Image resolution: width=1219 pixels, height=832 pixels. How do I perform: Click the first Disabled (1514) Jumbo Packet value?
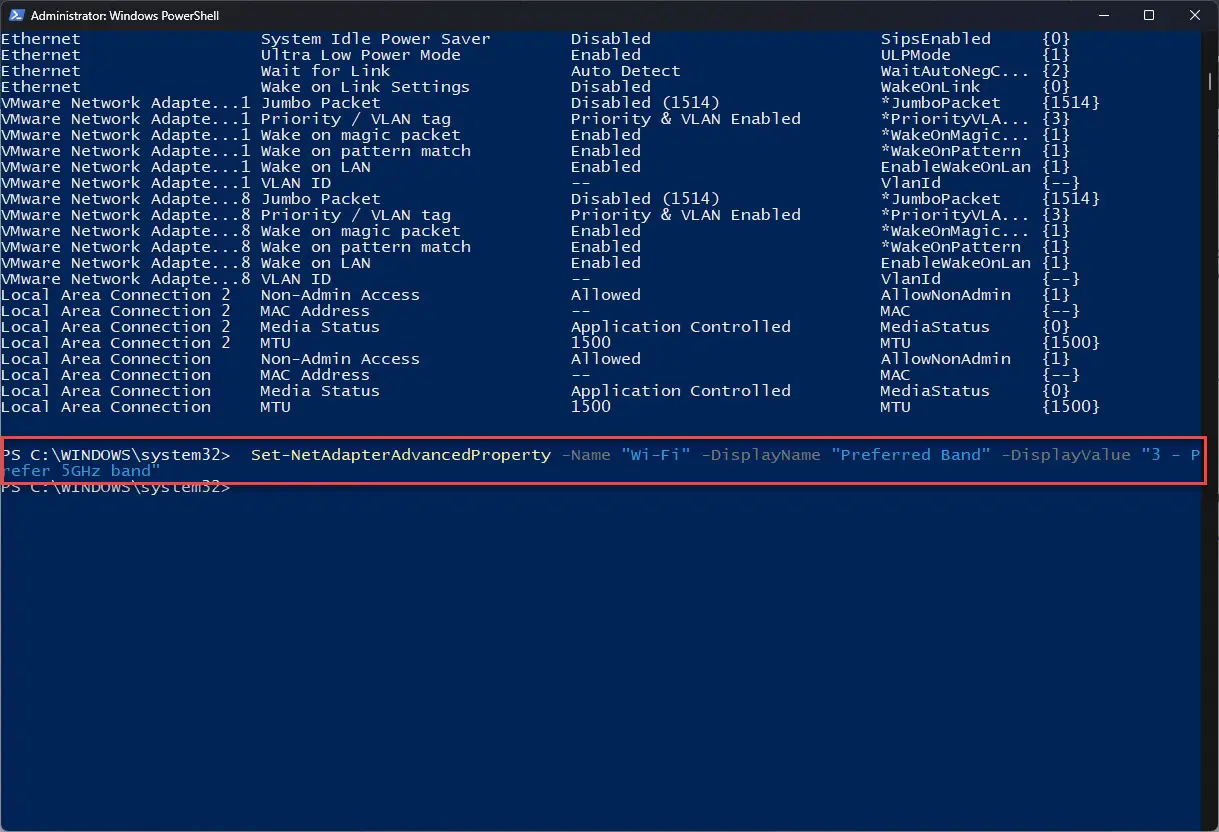pos(645,103)
